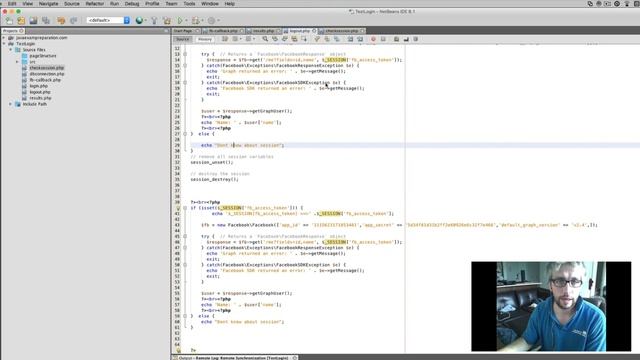Click the Clean and Build icon
Screen dimensions: 640x360
coord(167,20)
